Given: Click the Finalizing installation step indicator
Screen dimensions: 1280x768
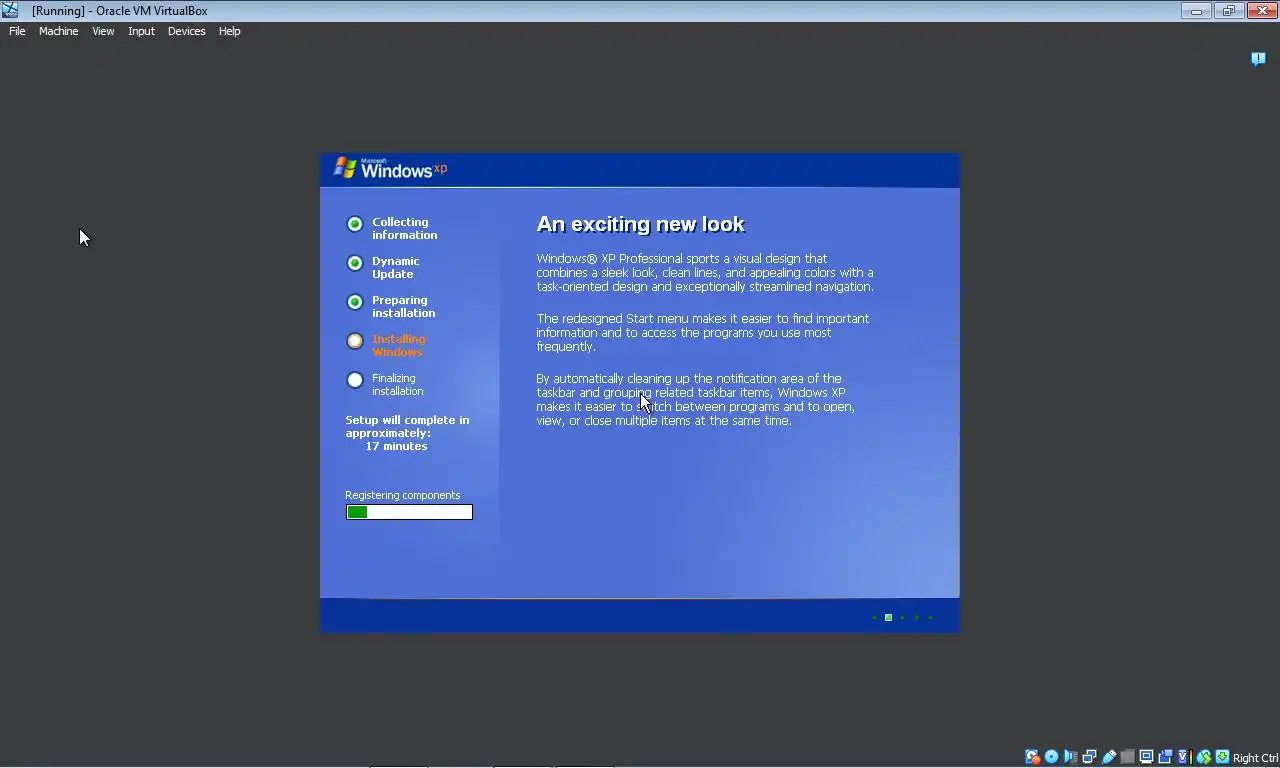Looking at the screenshot, I should click(x=355, y=380).
